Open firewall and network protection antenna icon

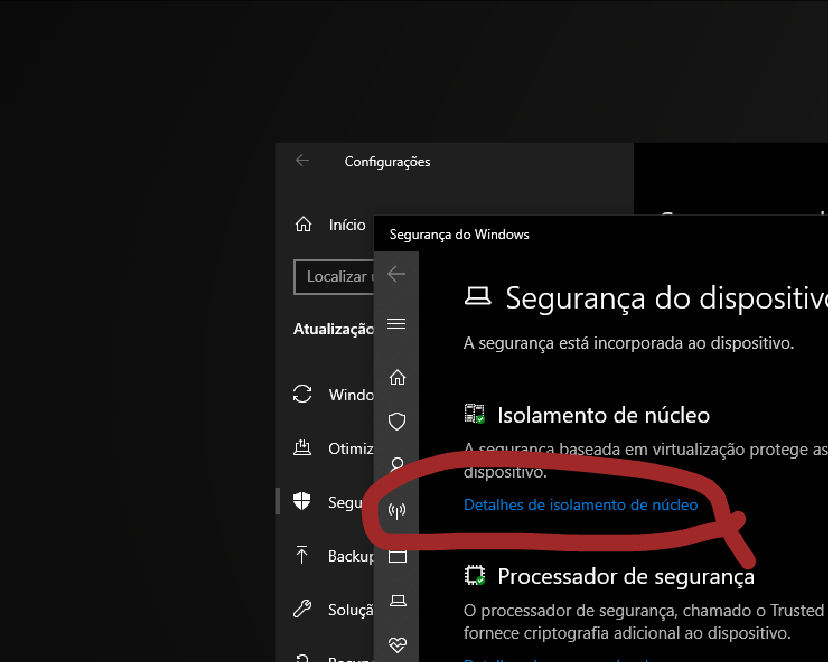click(397, 511)
